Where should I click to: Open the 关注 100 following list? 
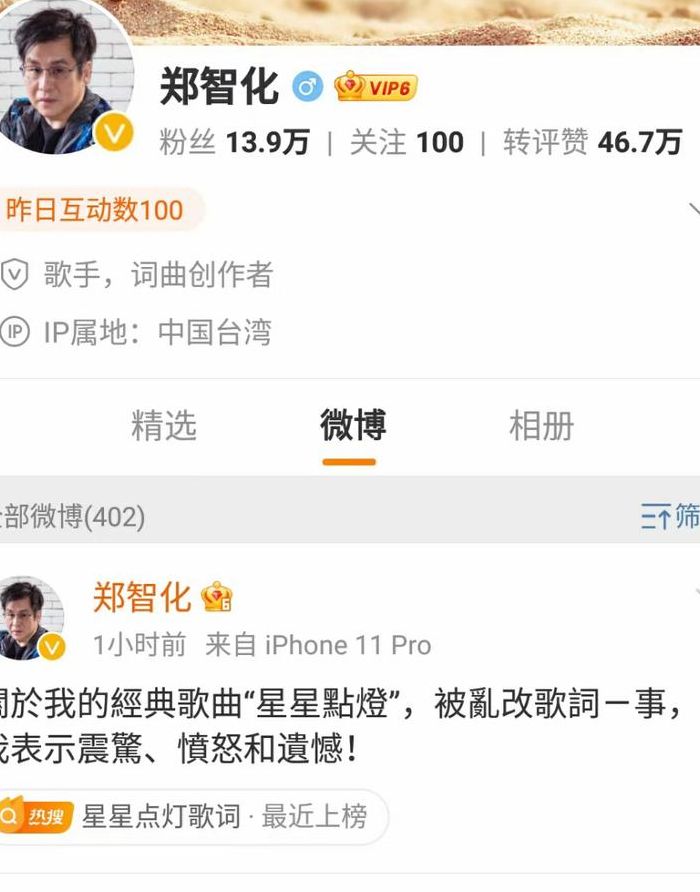click(x=407, y=142)
